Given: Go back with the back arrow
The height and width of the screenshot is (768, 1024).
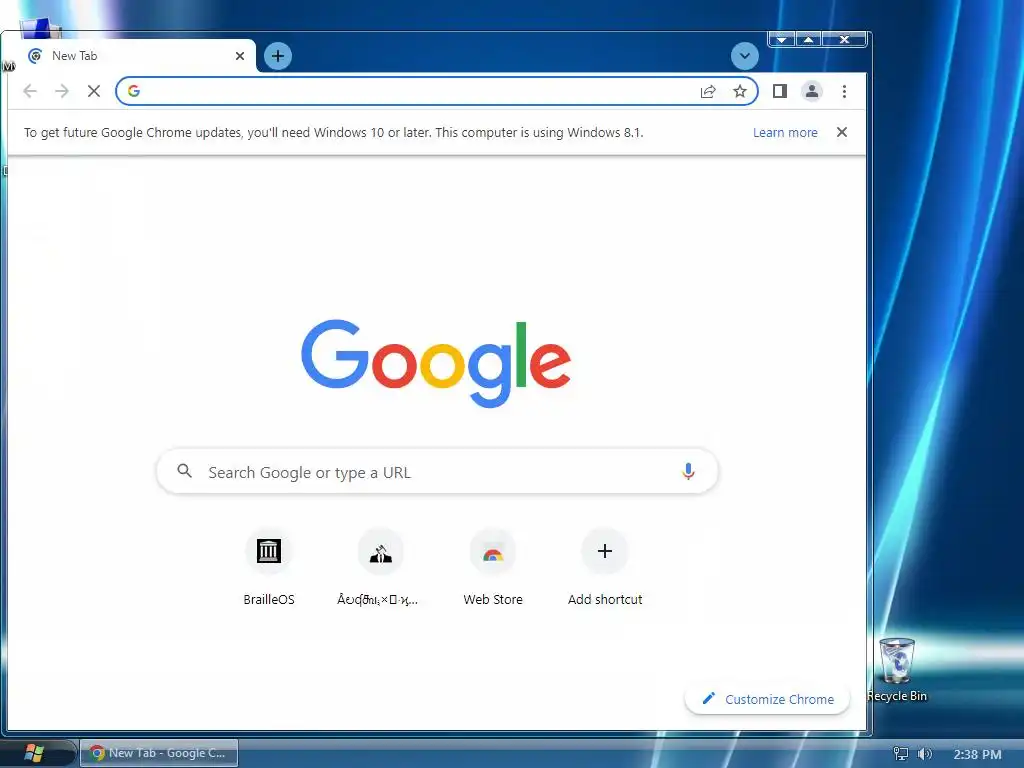Looking at the screenshot, I should (30, 91).
